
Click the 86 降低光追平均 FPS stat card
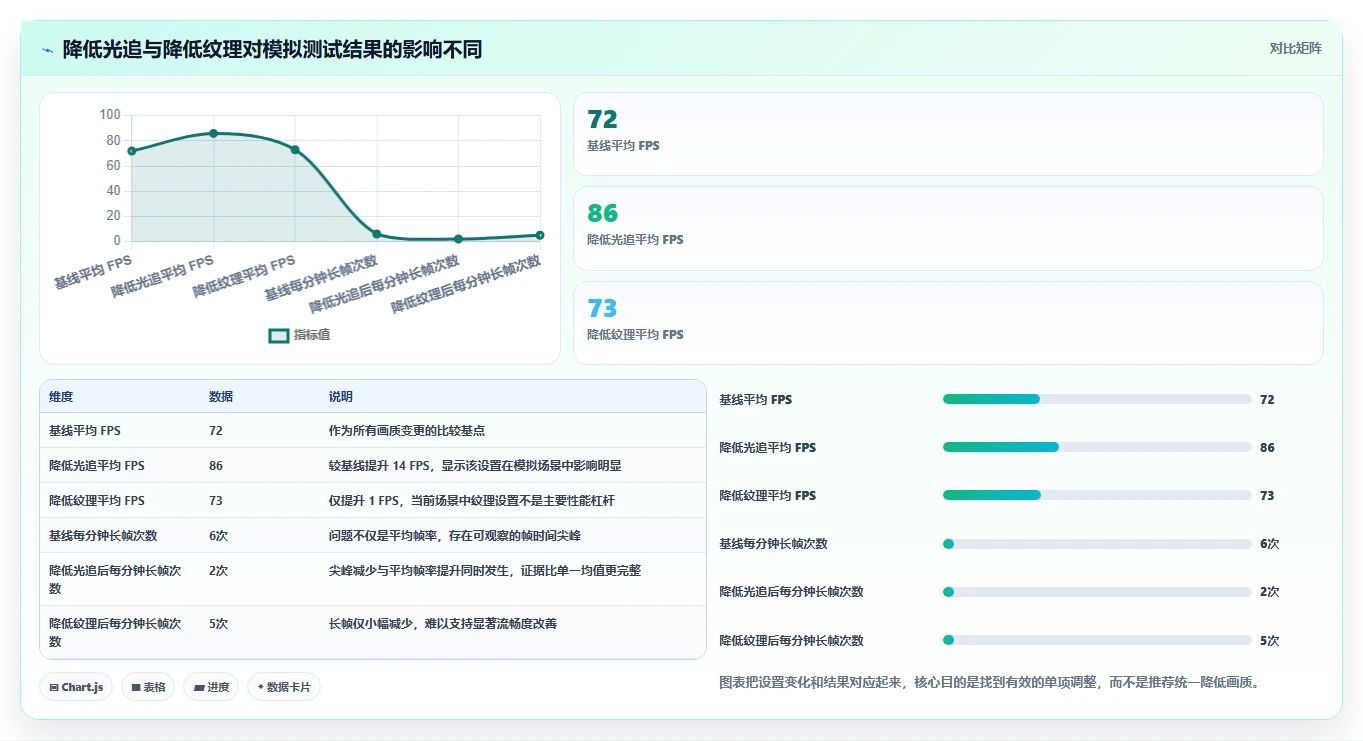(x=948, y=228)
